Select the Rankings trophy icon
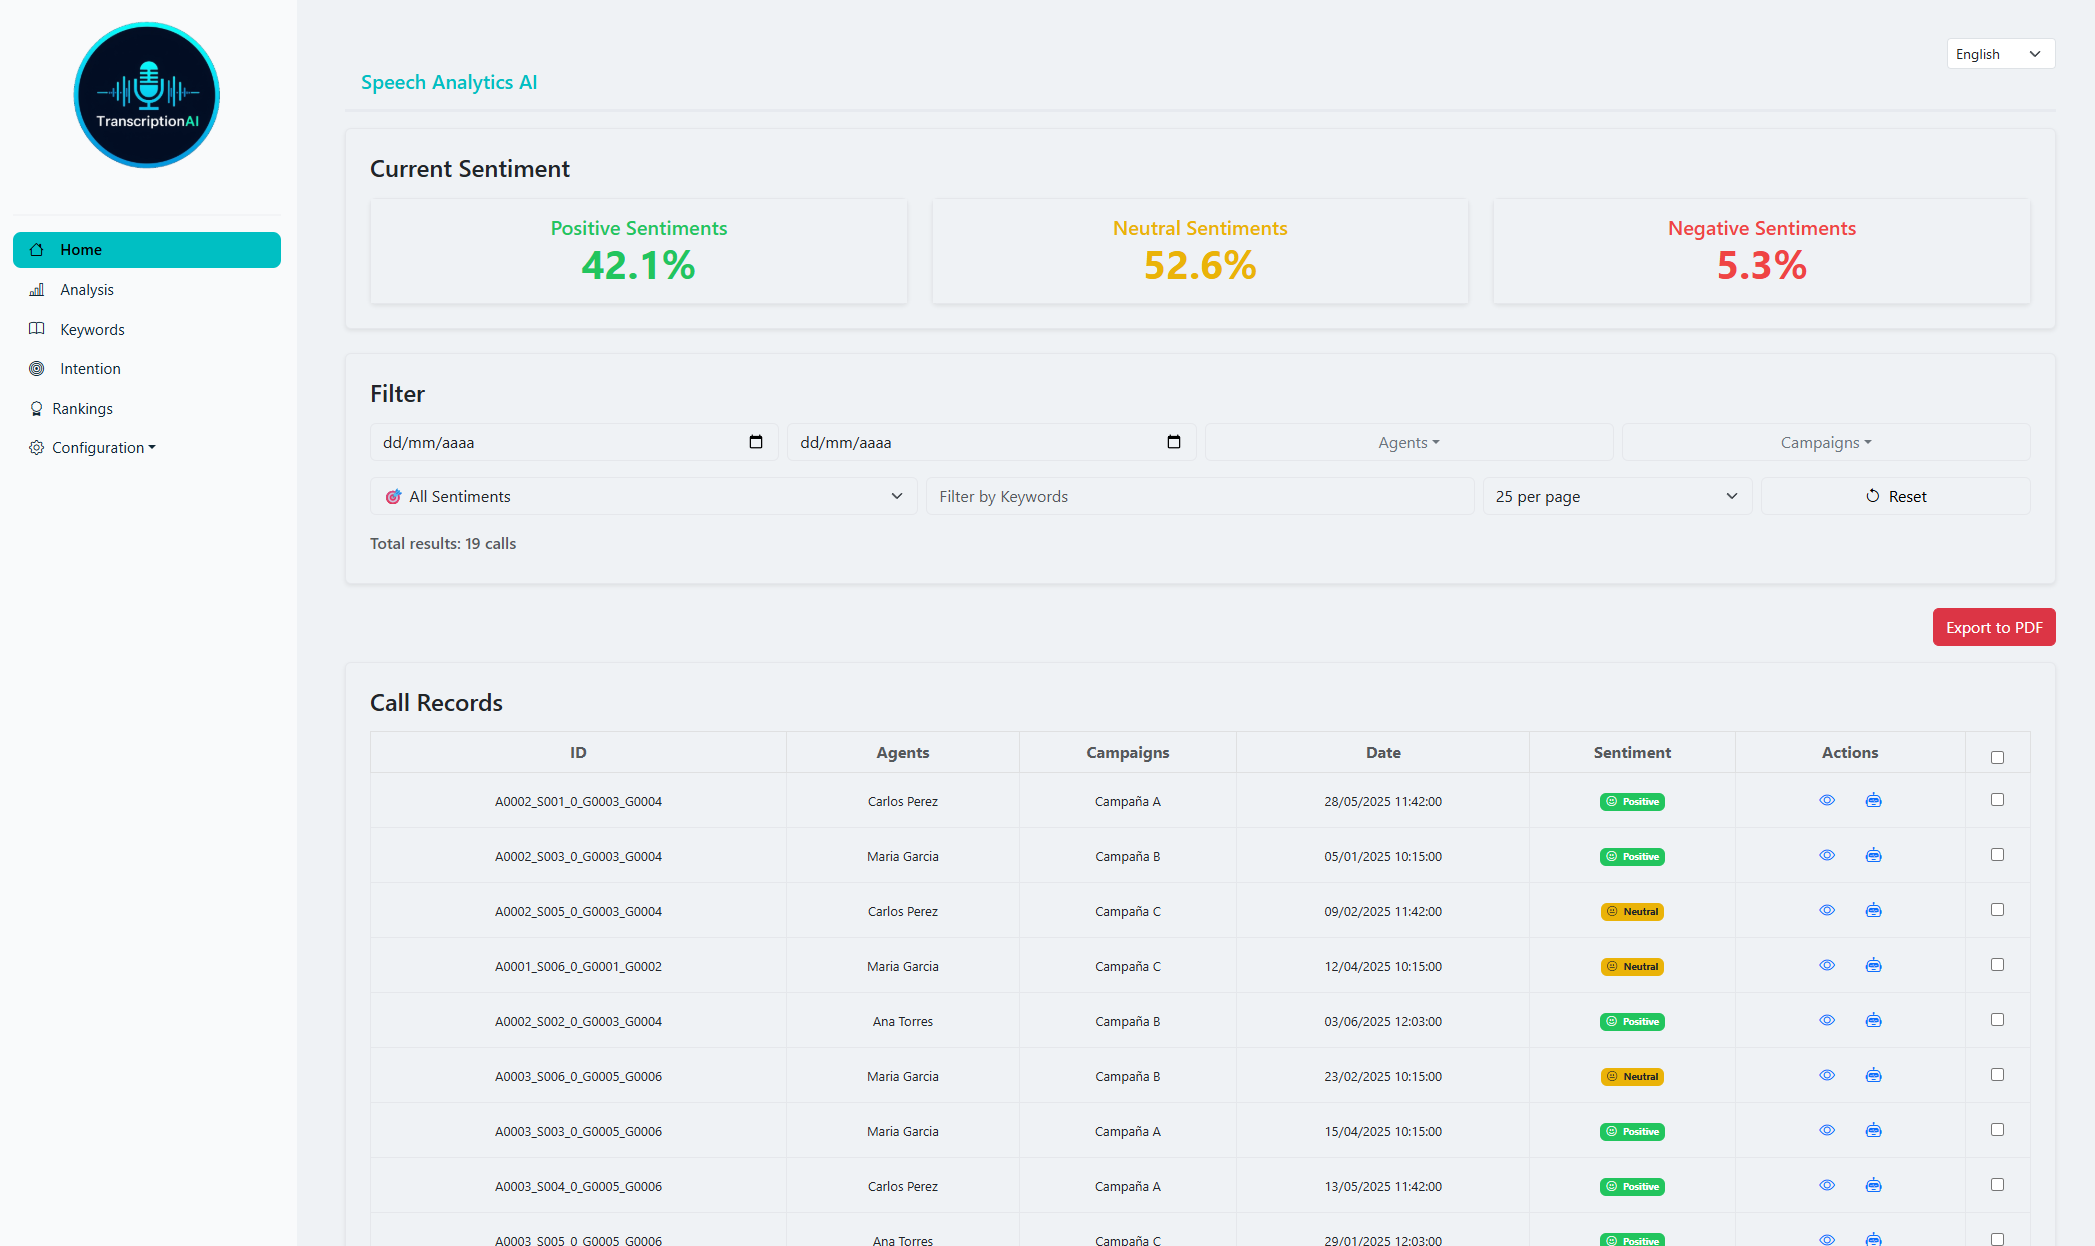 tap(37, 408)
